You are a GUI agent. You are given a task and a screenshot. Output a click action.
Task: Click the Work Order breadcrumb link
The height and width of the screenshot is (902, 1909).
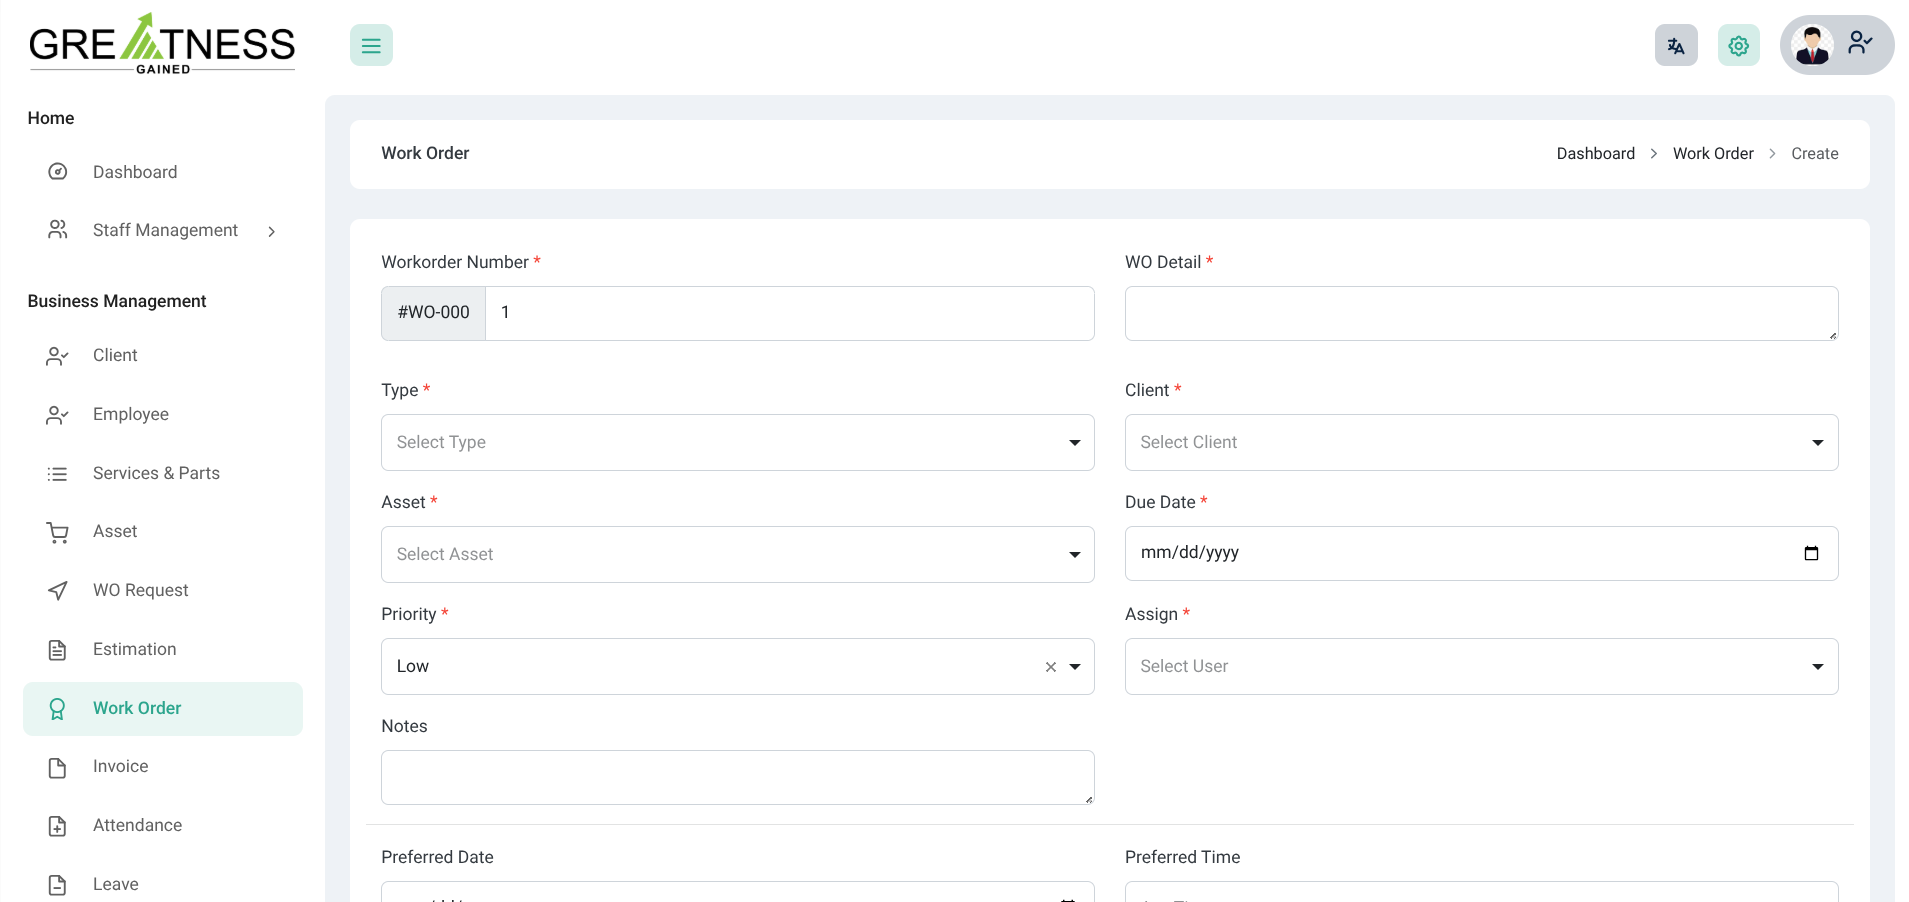click(1712, 154)
